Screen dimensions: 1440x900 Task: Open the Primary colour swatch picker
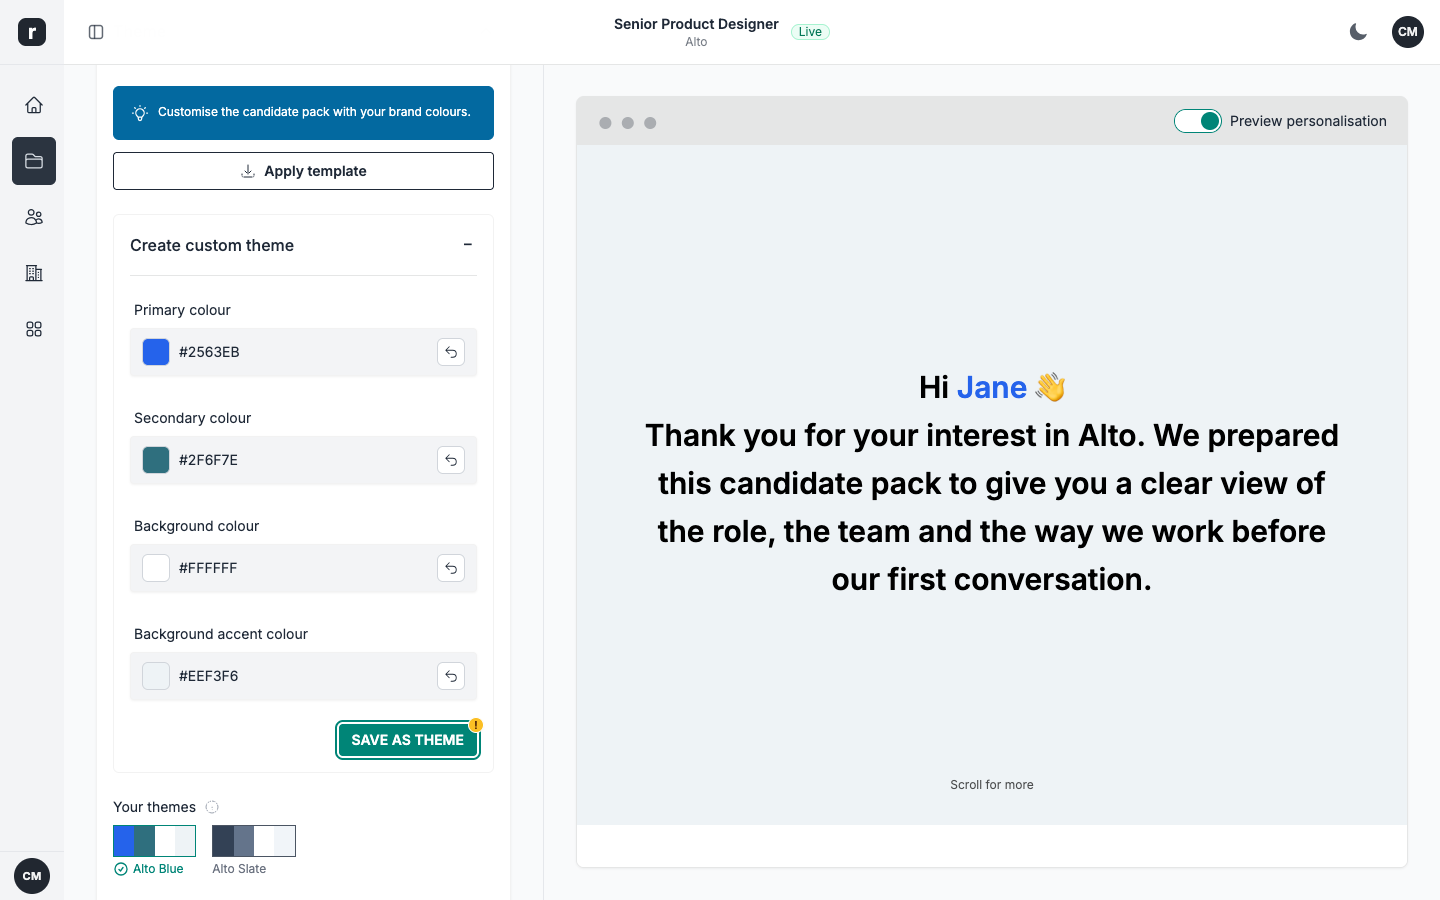point(156,352)
